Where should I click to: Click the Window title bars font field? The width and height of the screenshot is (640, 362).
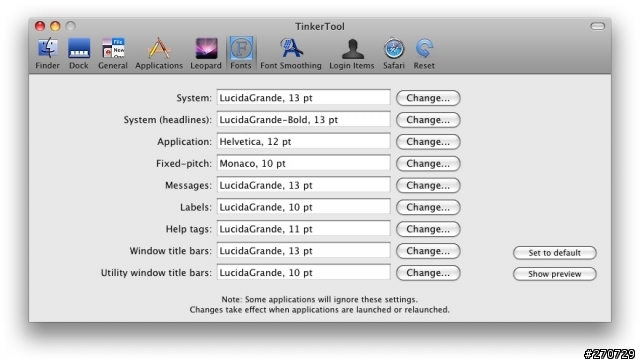coord(303,251)
